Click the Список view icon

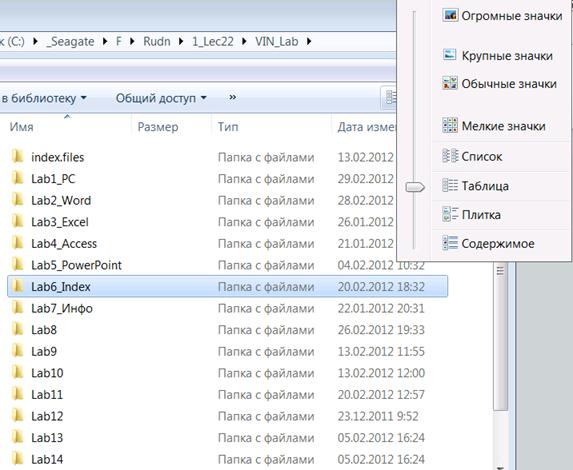pos(450,156)
